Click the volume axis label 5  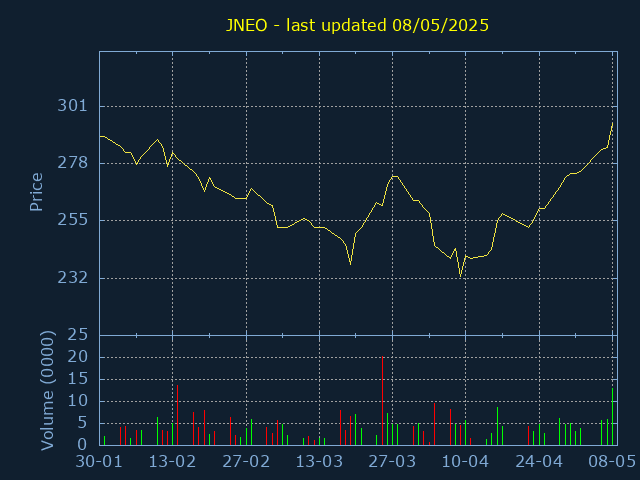click(x=83, y=423)
